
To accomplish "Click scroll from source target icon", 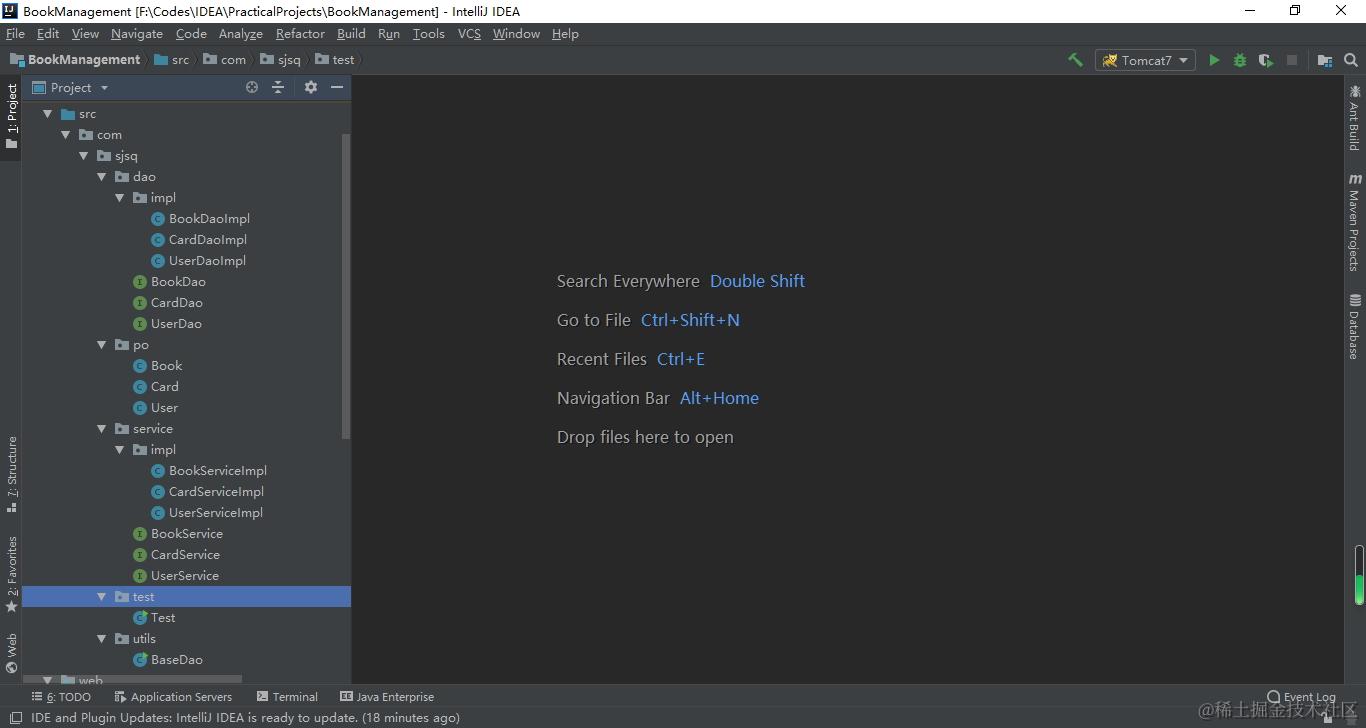I will pyautogui.click(x=252, y=88).
